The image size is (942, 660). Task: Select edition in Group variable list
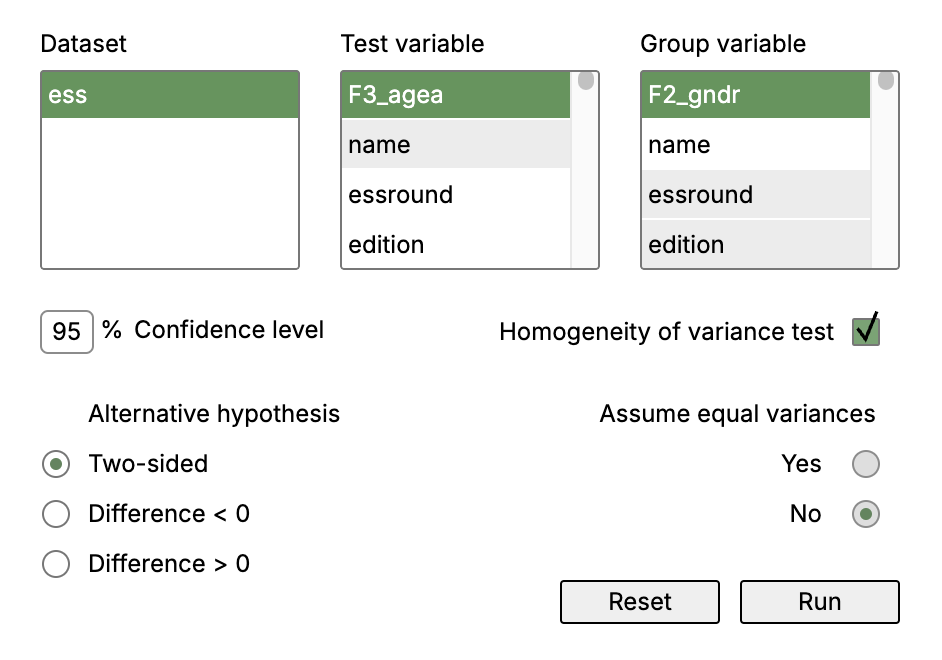click(755, 244)
